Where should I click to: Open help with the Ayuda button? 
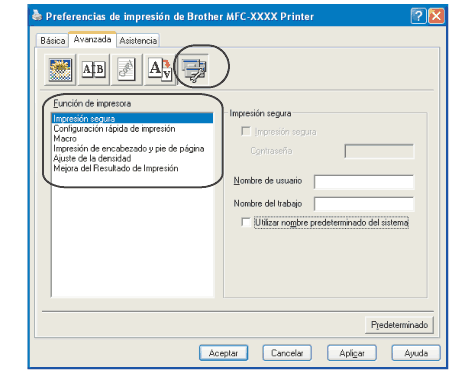[x=416, y=353]
